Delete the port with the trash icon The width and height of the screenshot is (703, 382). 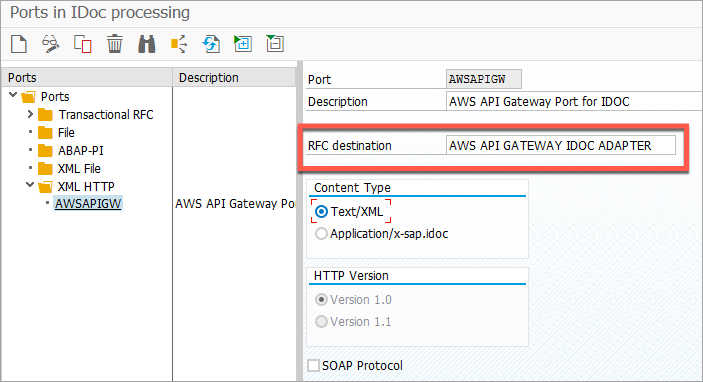click(115, 44)
